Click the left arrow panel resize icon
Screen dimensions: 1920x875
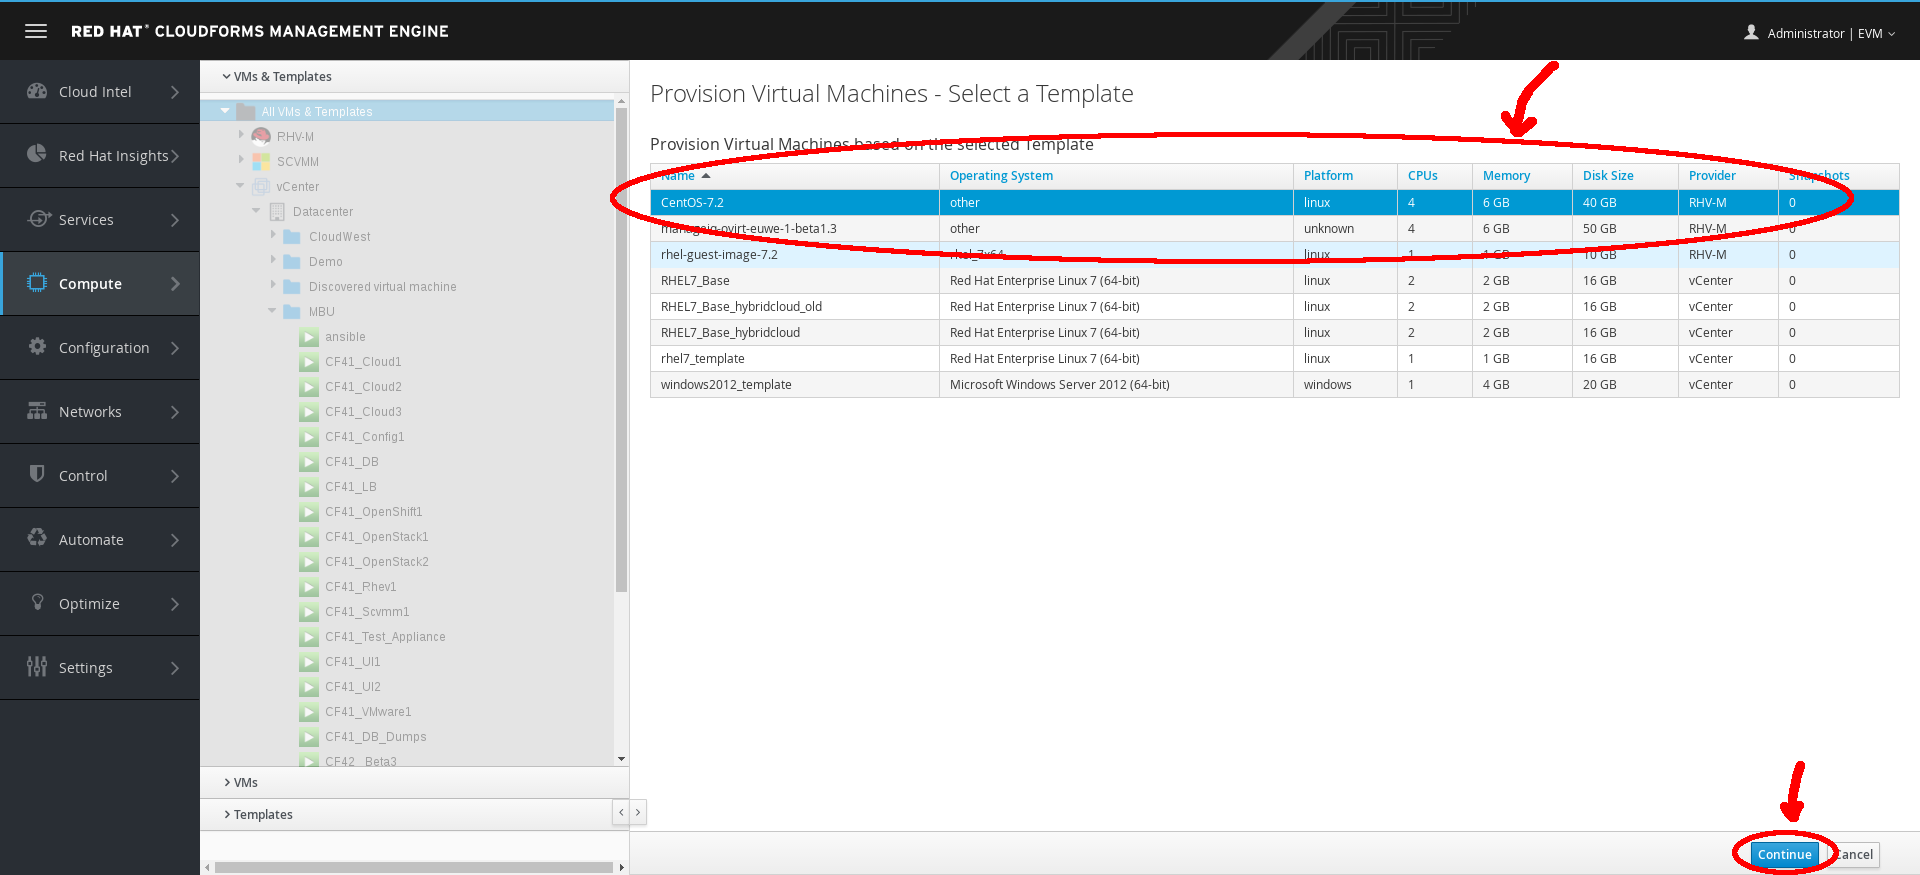(x=621, y=813)
